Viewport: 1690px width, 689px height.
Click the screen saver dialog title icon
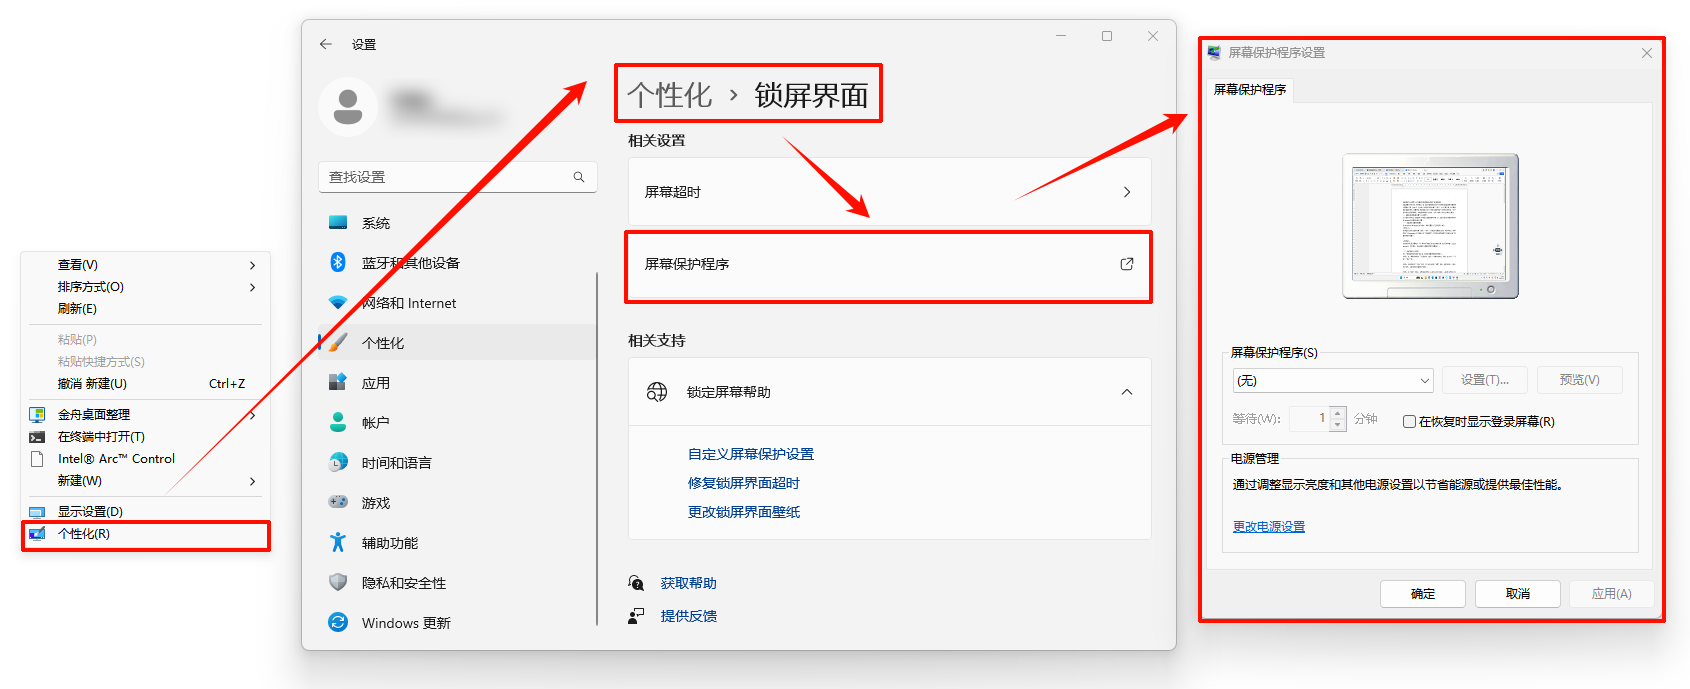[x=1214, y=52]
